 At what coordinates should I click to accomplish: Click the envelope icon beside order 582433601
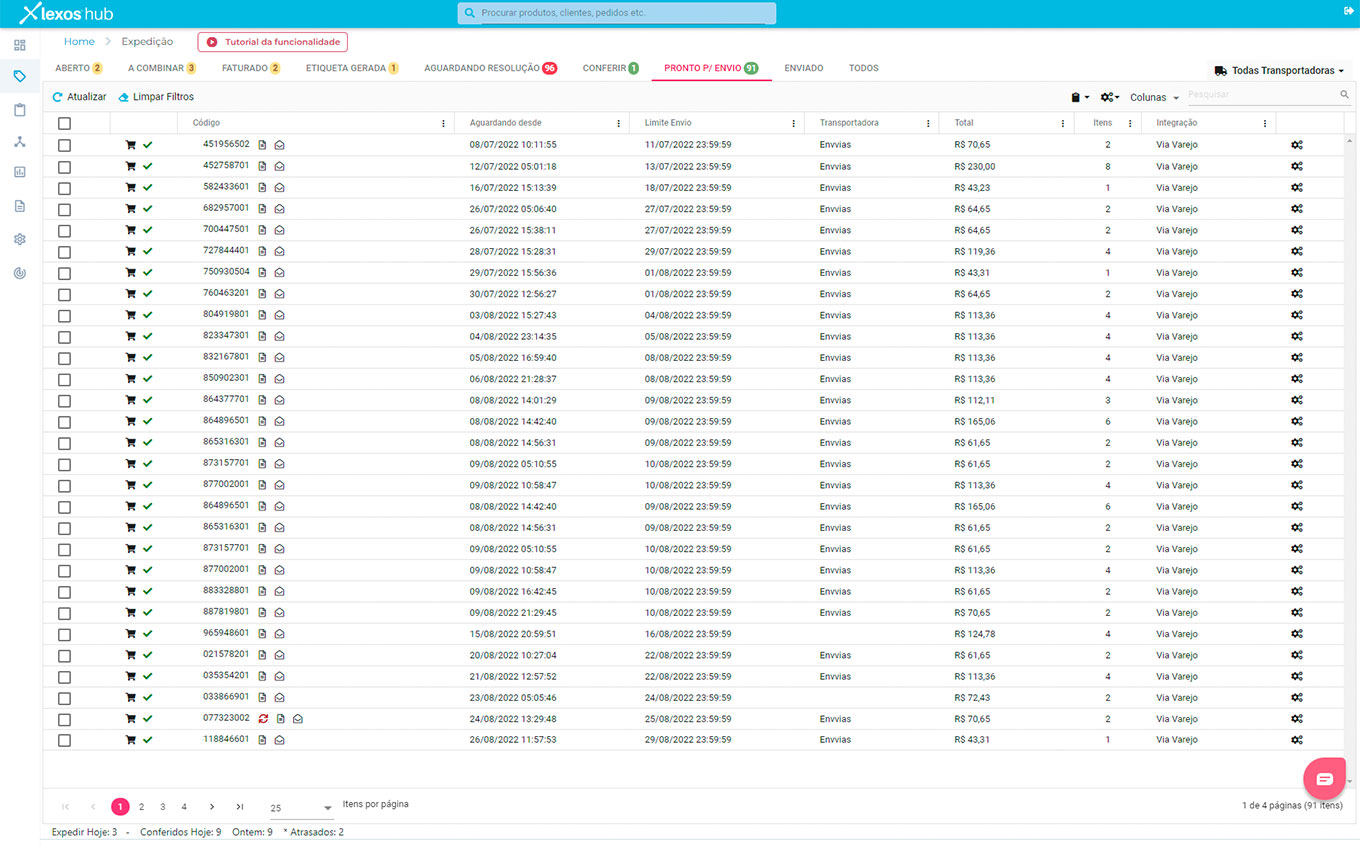click(x=280, y=188)
